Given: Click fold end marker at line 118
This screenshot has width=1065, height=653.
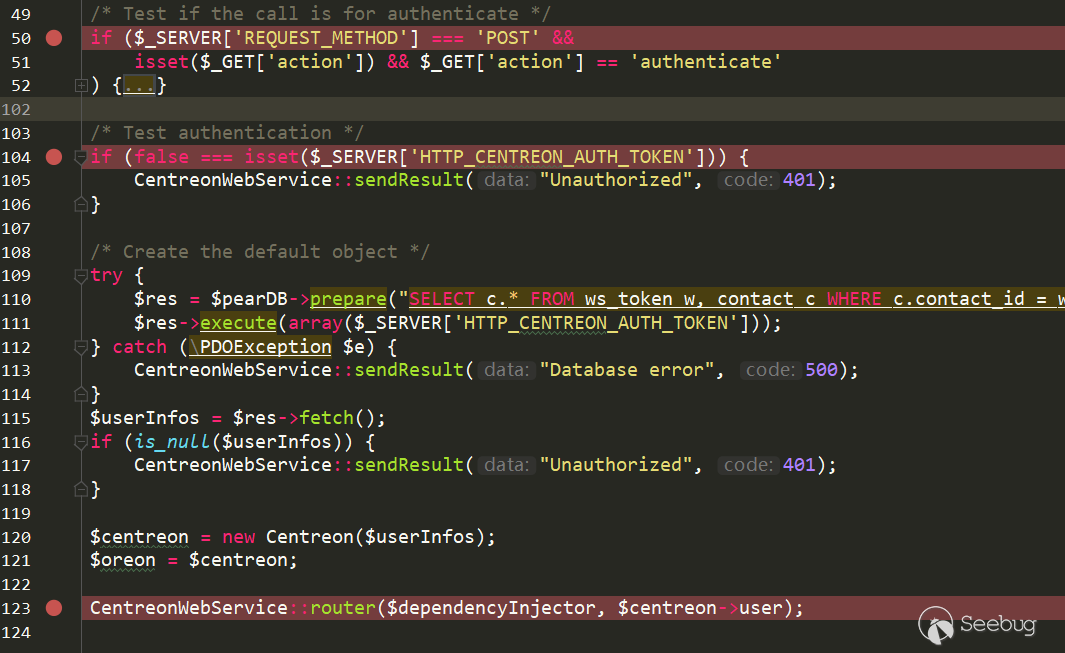Looking at the screenshot, I should 81,489.
